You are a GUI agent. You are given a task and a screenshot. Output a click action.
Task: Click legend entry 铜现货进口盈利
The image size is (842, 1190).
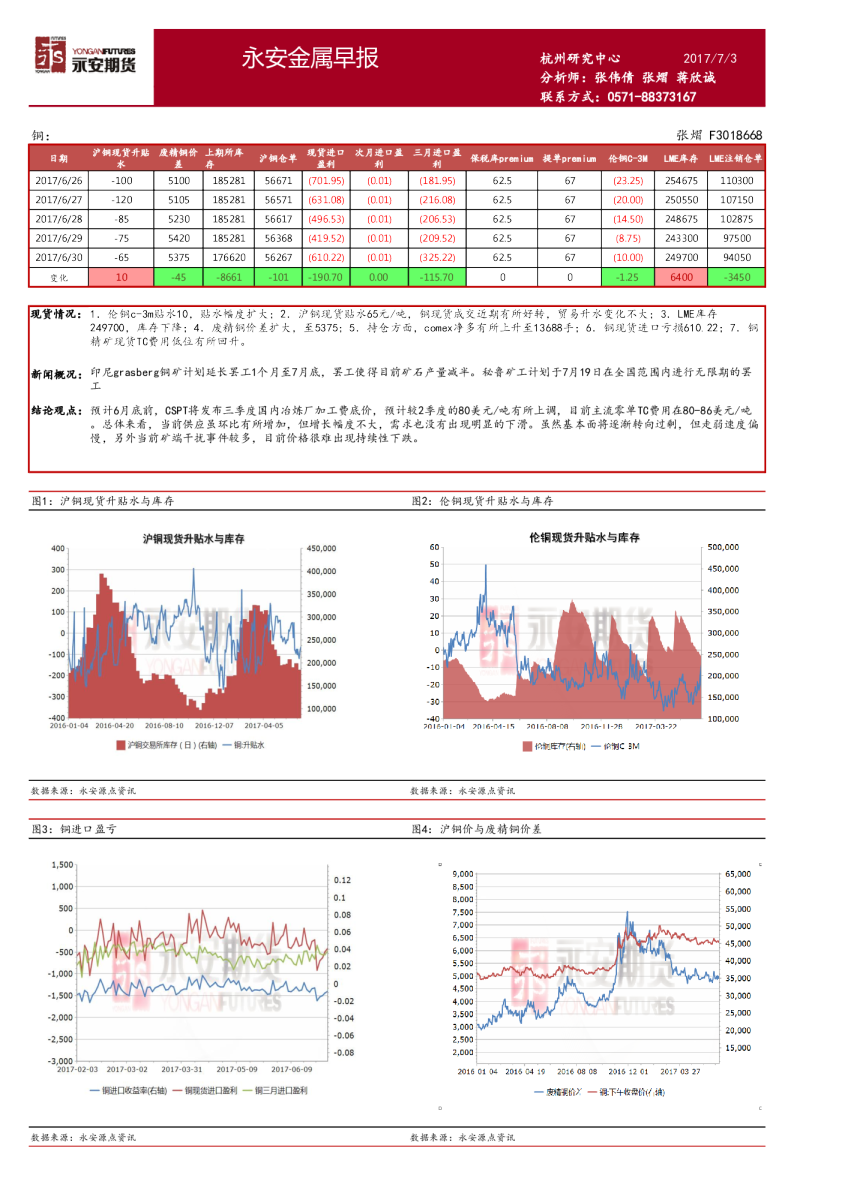coord(205,1091)
